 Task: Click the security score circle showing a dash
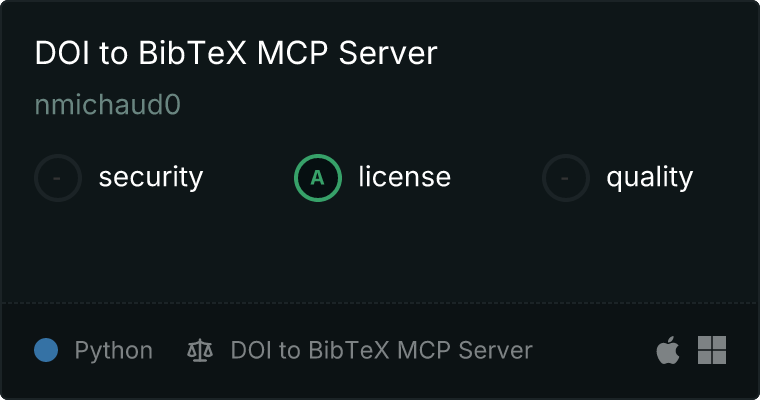coord(58,178)
